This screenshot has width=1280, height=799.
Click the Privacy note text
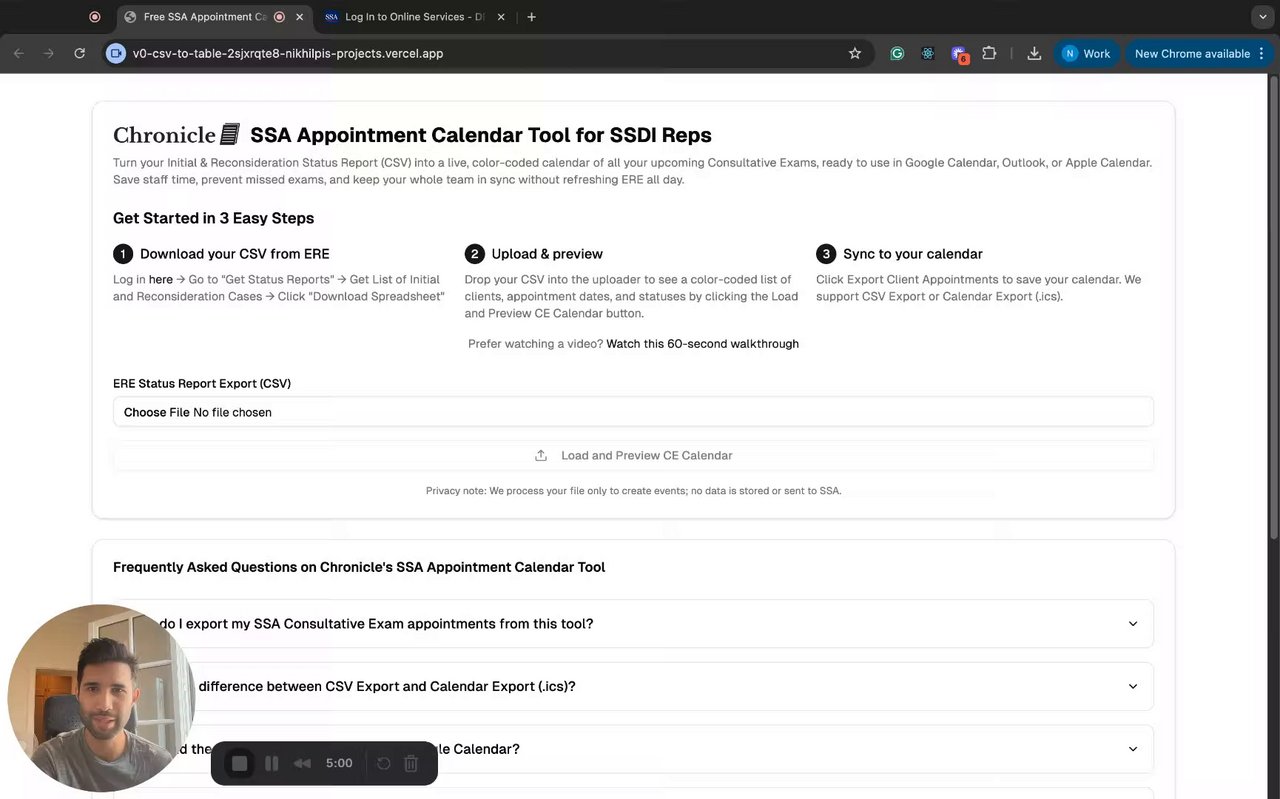tap(633, 491)
